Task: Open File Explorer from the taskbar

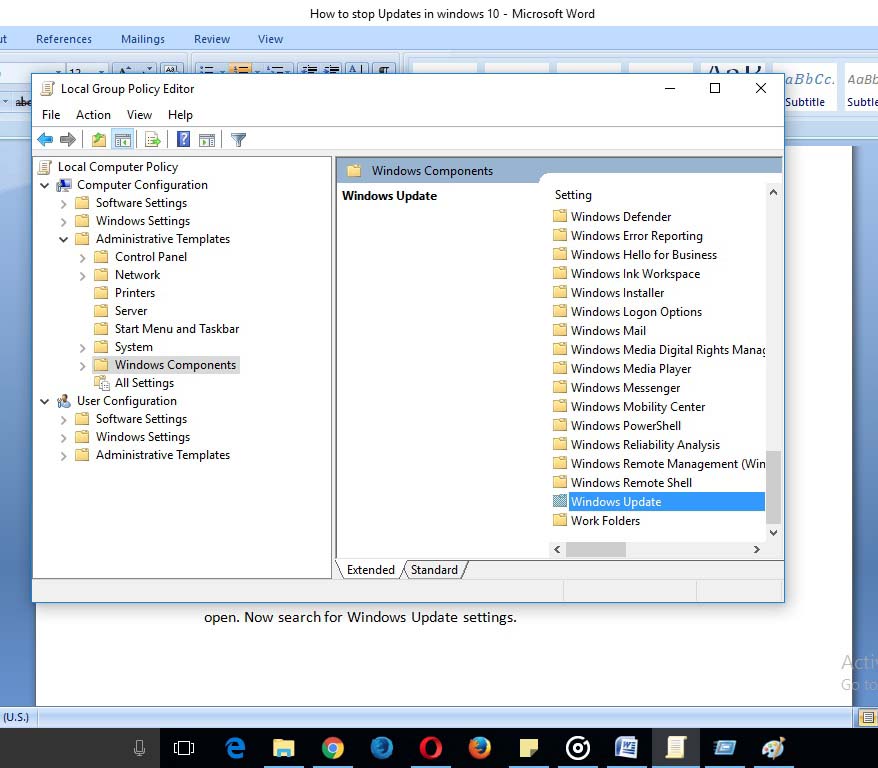Action: click(284, 748)
